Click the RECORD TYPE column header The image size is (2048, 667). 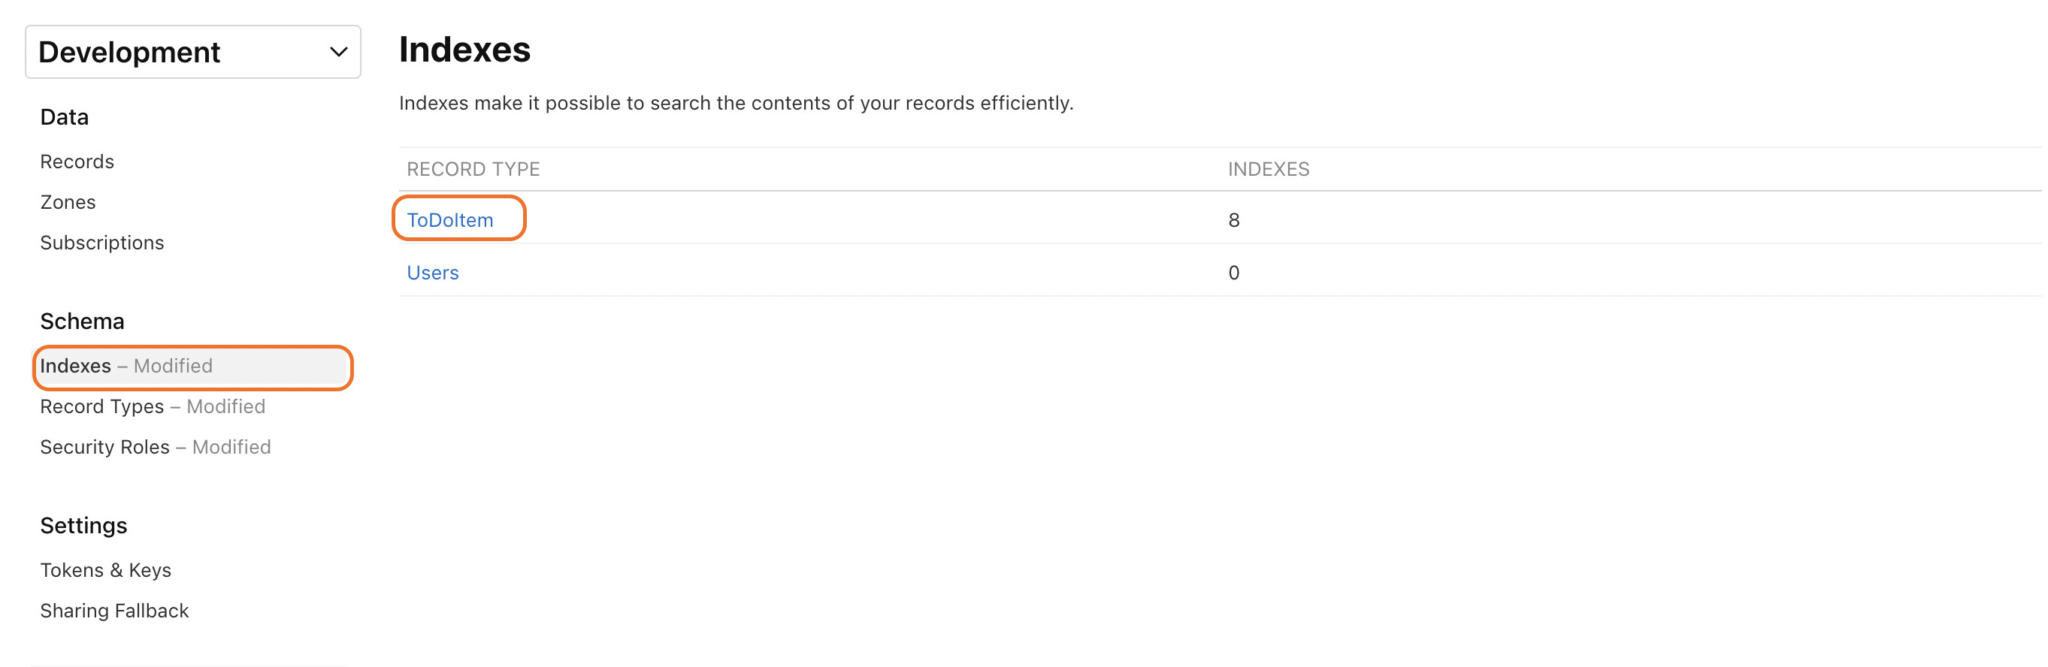tap(473, 169)
